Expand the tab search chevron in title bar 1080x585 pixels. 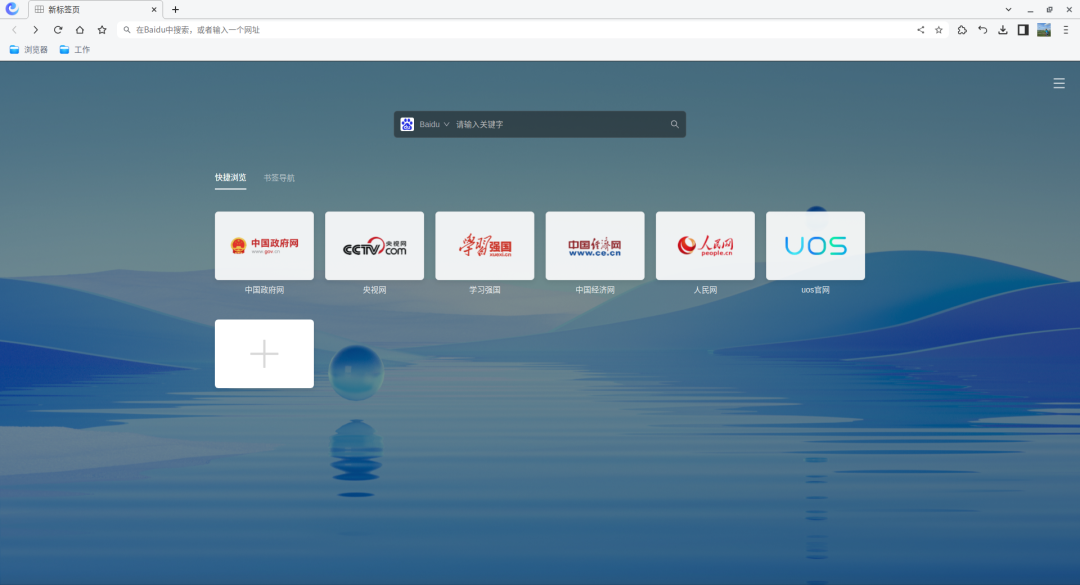(x=1008, y=10)
